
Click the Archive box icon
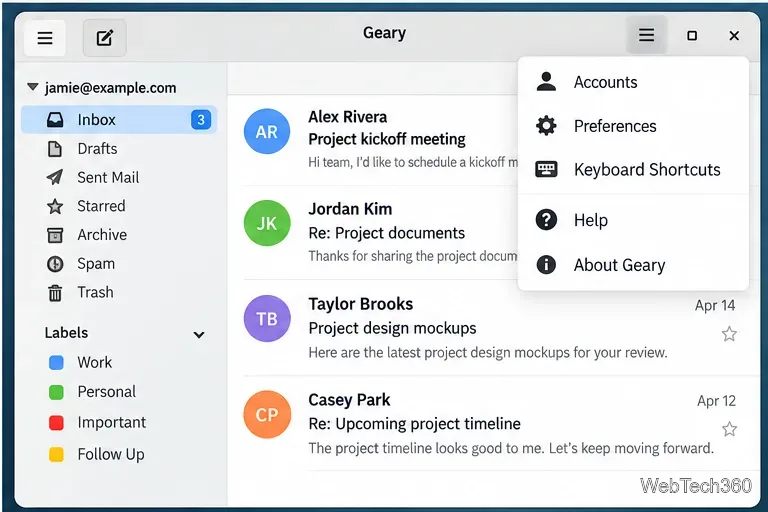click(55, 235)
